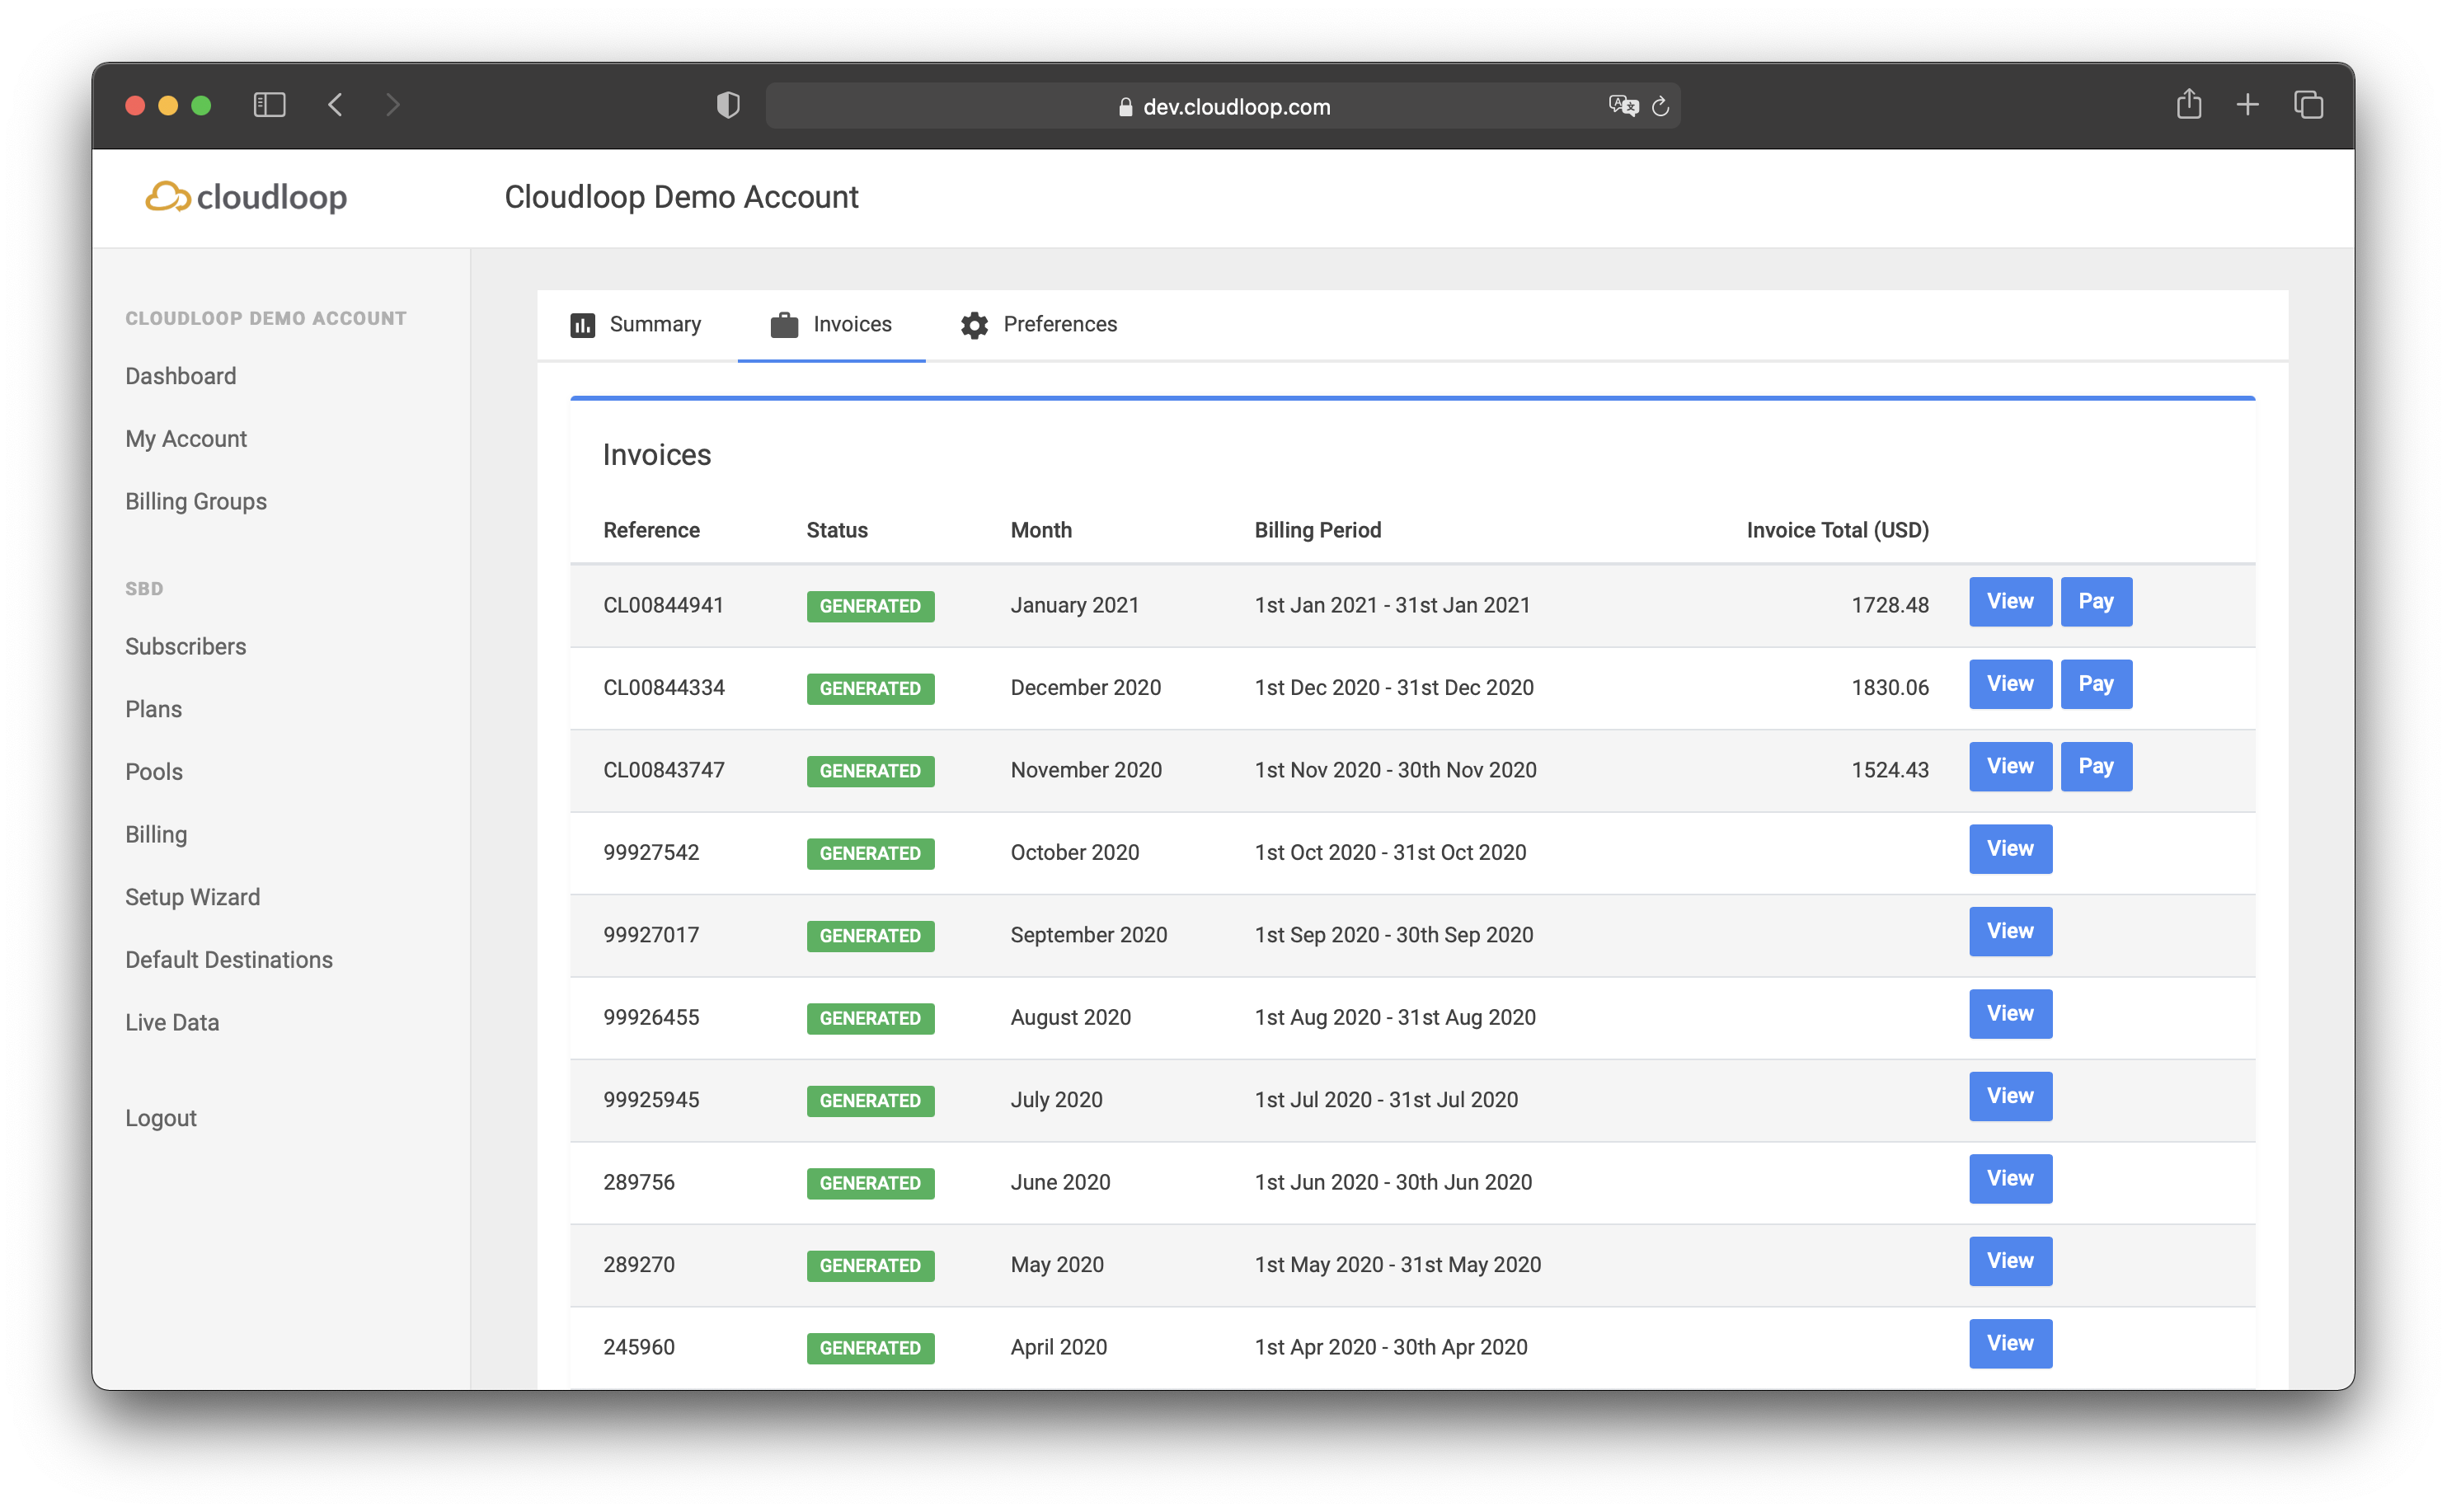2447x1512 pixels.
Task: Go back using the back arrow
Action: [336, 105]
